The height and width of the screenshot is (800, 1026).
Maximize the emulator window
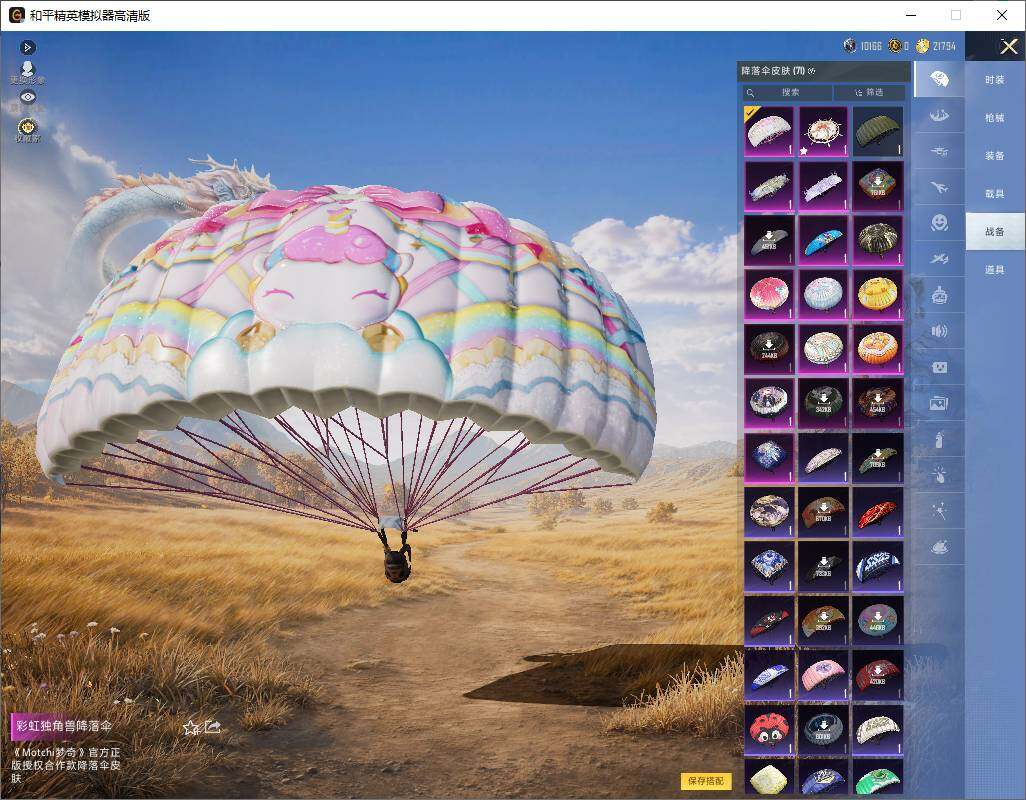[956, 15]
